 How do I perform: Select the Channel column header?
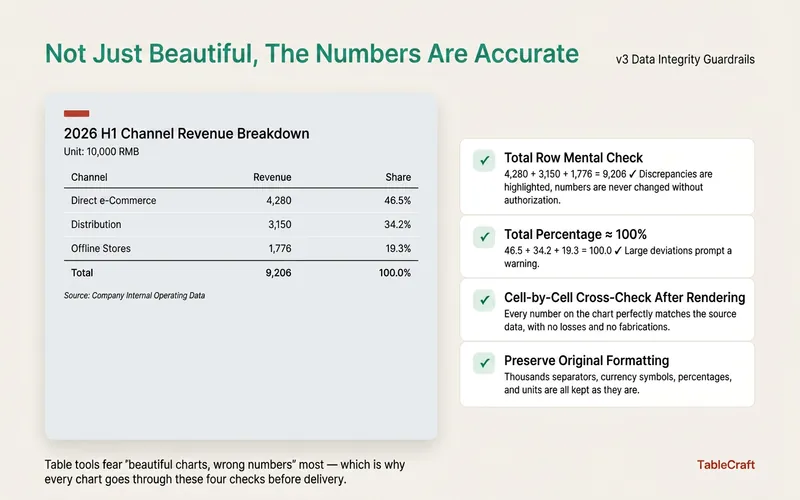click(89, 177)
